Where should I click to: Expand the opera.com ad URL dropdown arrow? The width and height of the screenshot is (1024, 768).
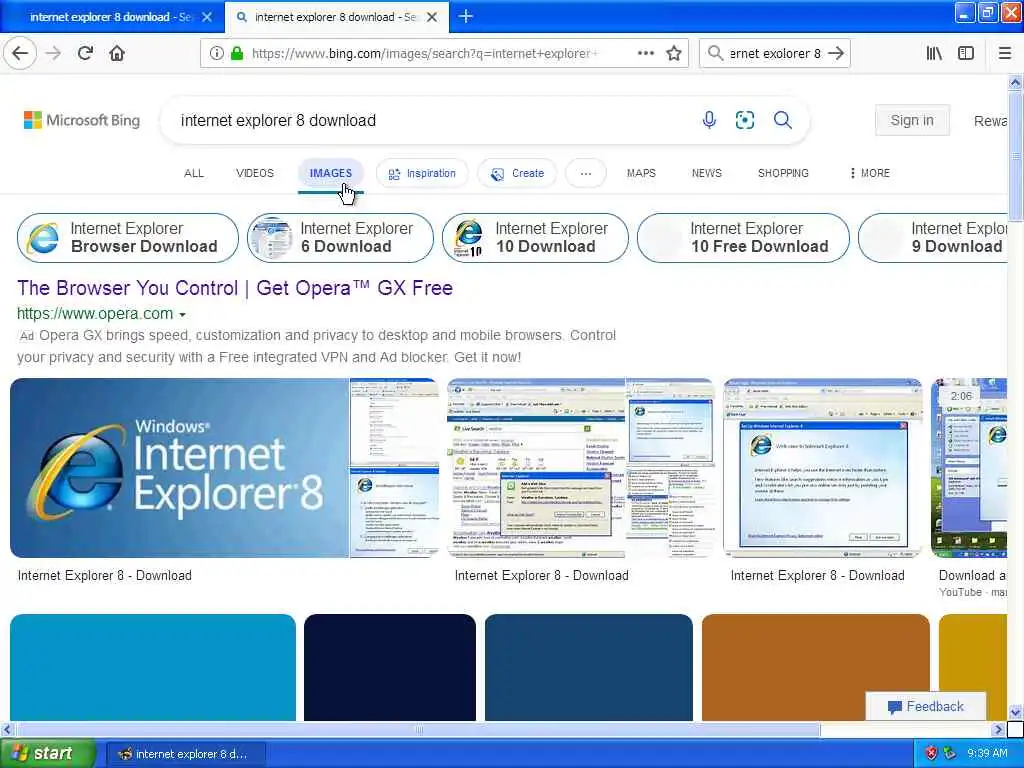(183, 315)
